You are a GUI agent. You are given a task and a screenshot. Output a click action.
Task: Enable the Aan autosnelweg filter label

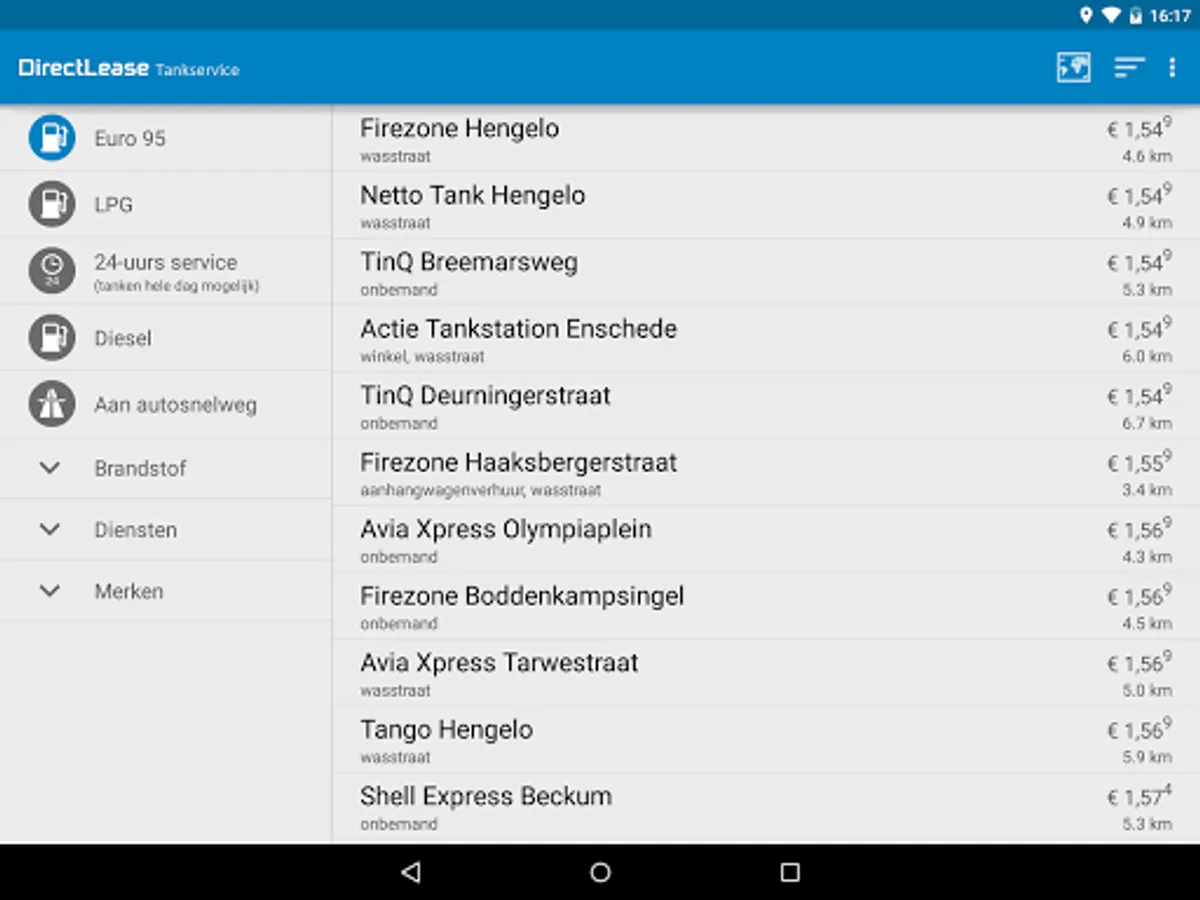(176, 405)
